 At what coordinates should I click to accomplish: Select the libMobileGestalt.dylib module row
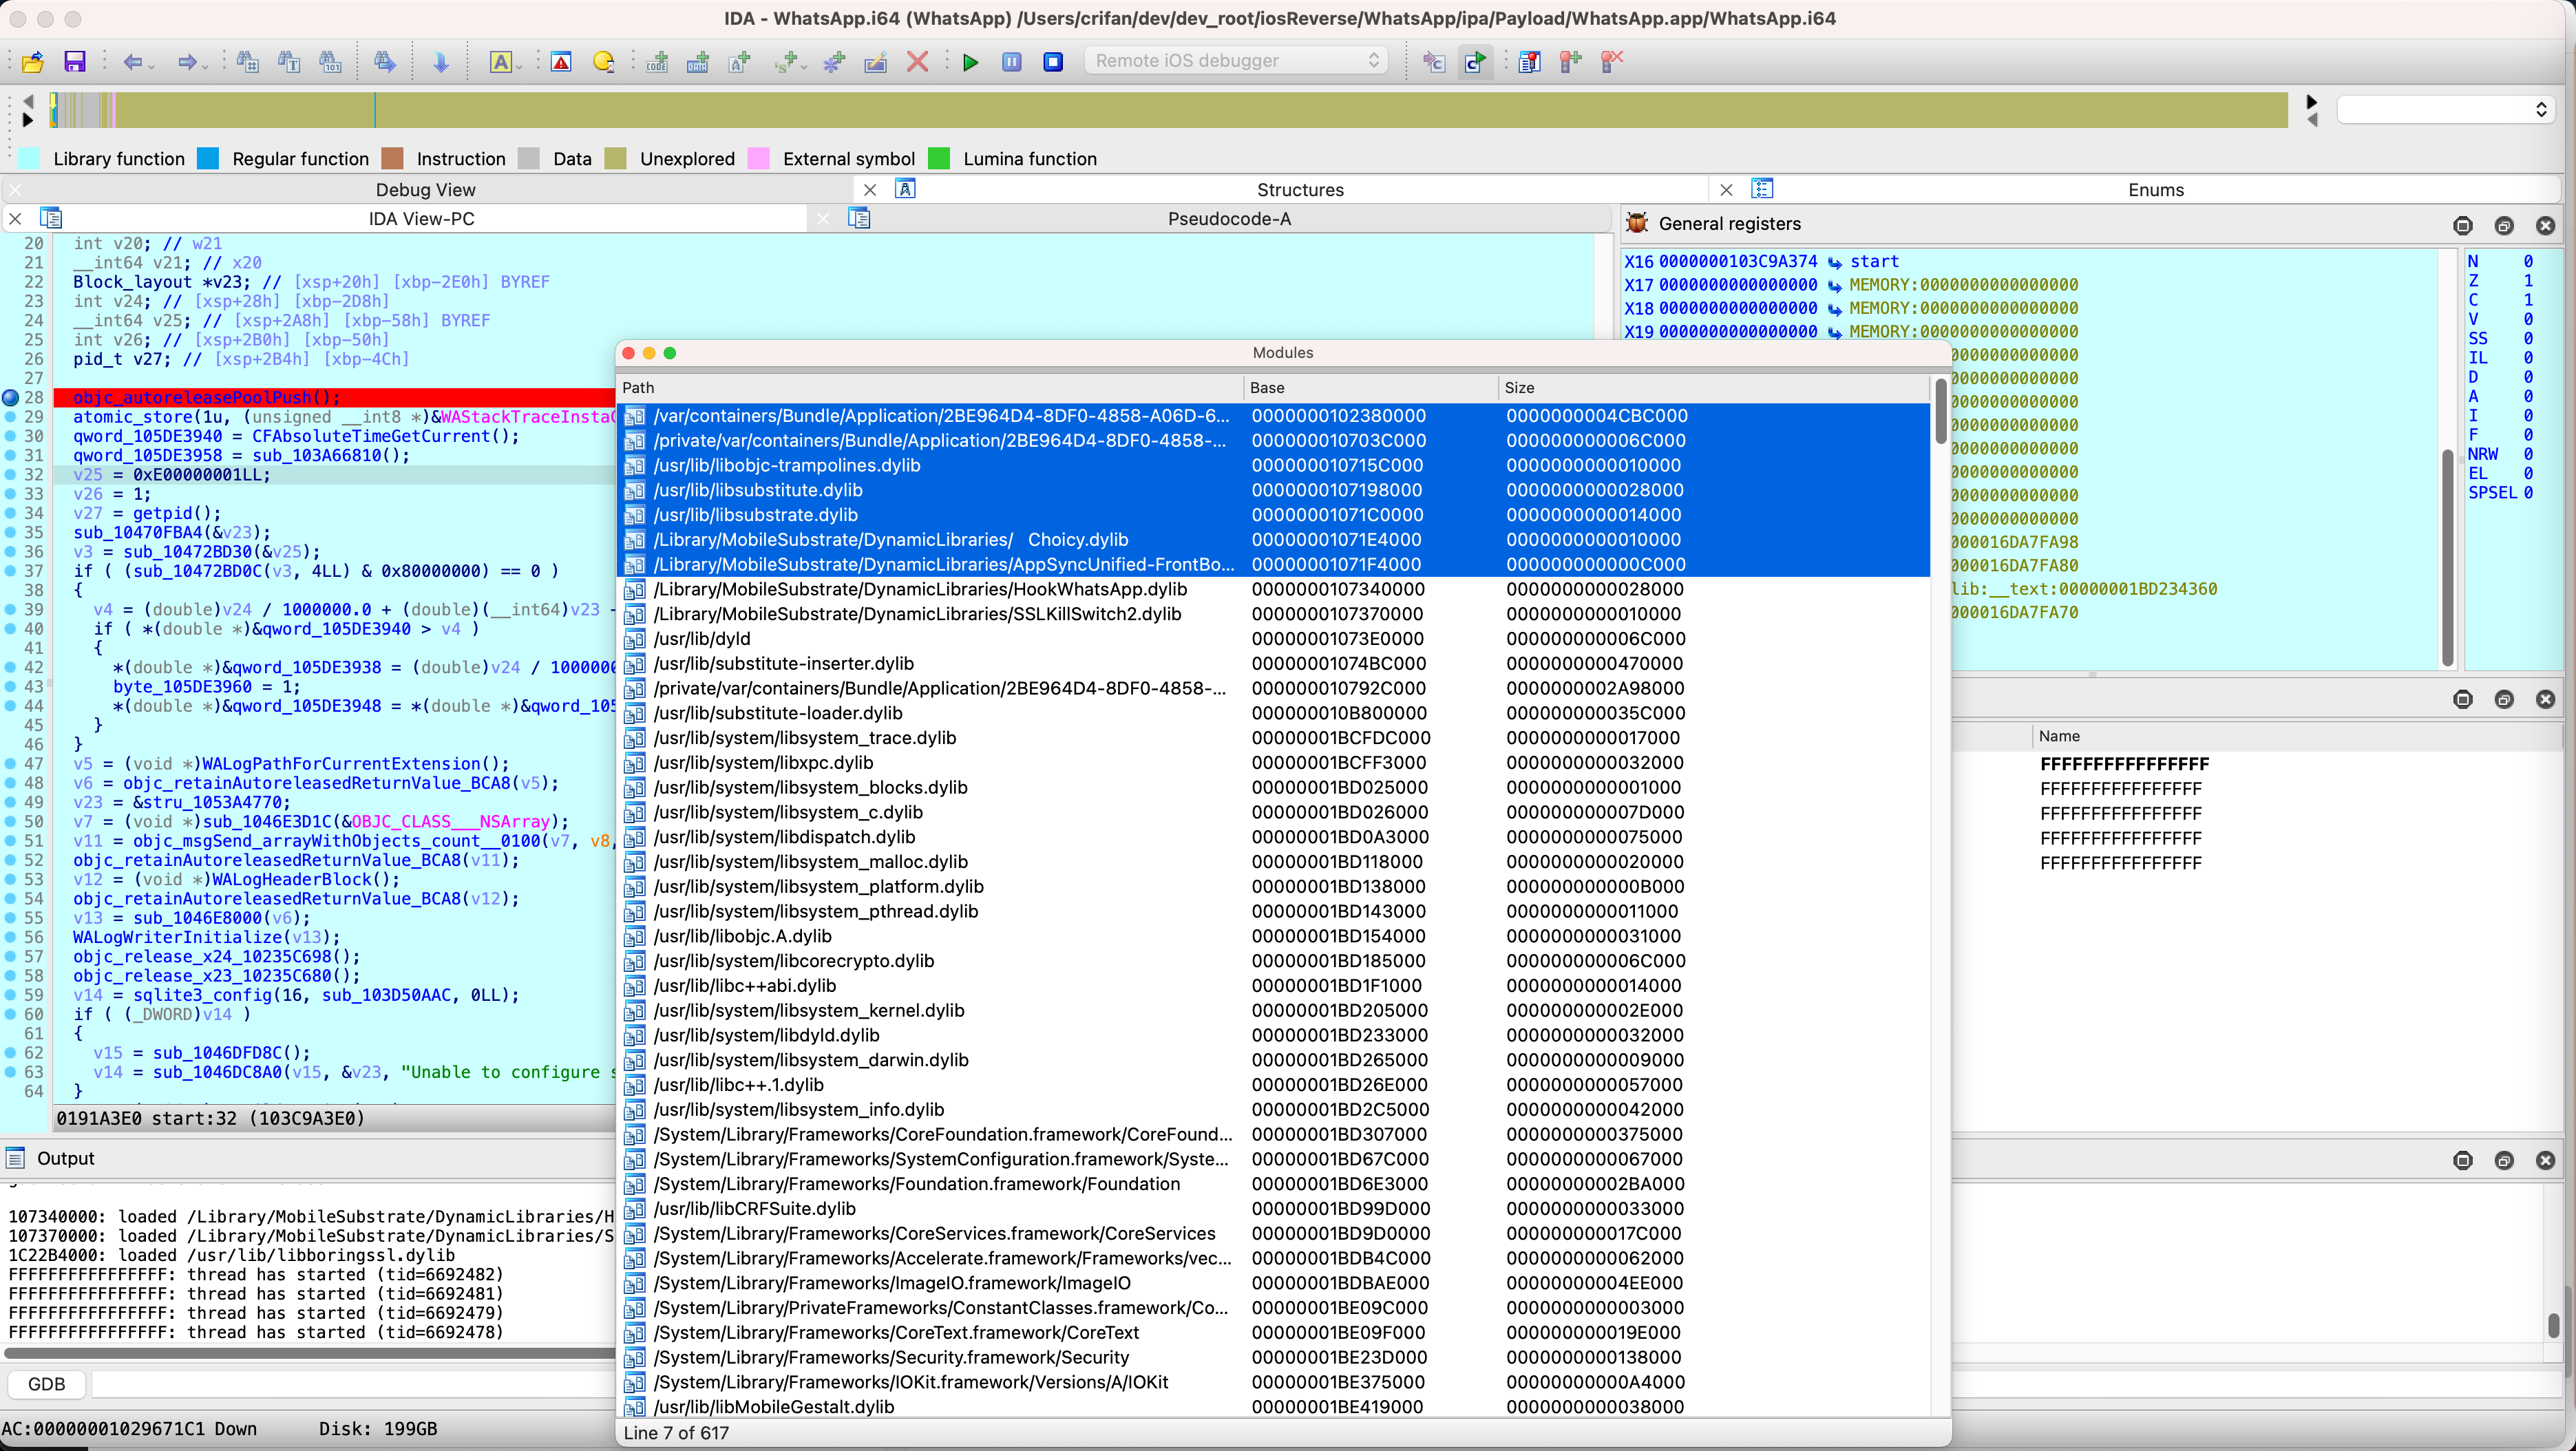click(1274, 1407)
